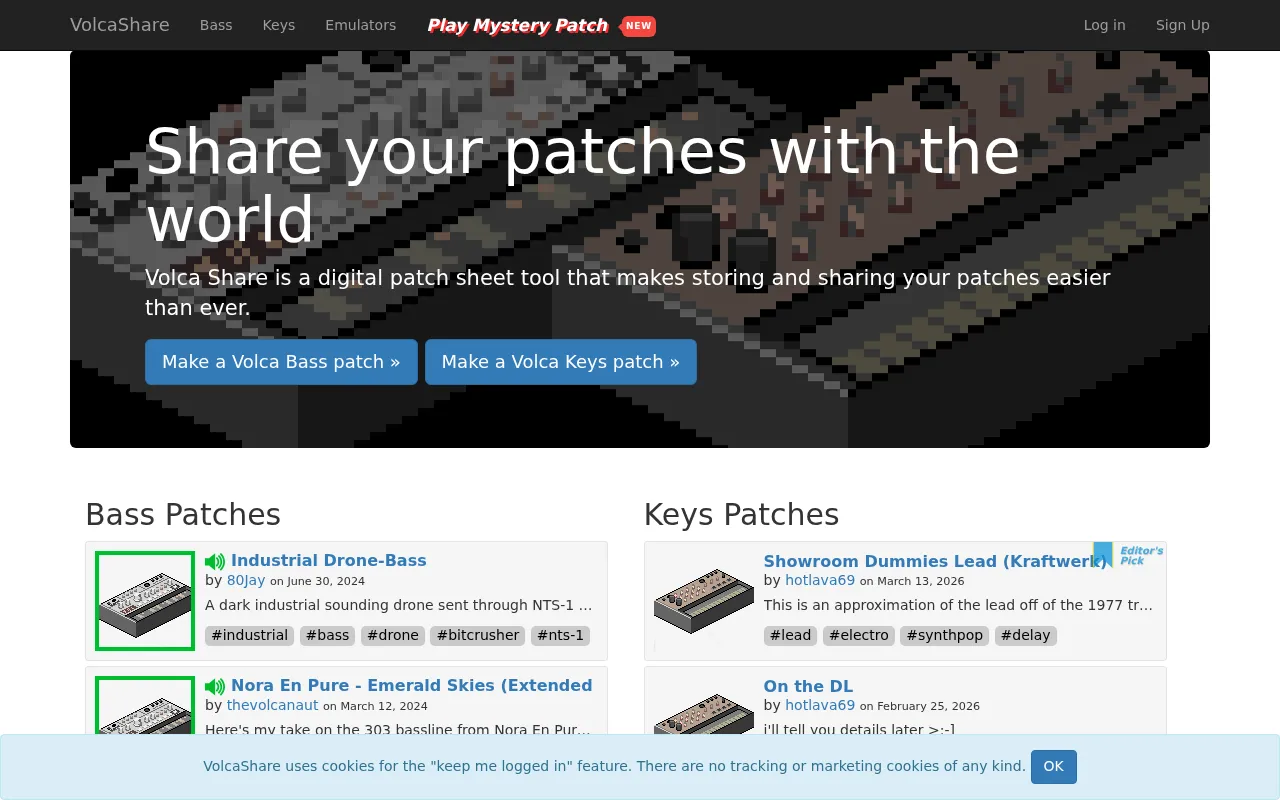Launch Play Mystery Patch
Image resolution: width=1280 pixels, height=800 pixels.
(x=518, y=25)
